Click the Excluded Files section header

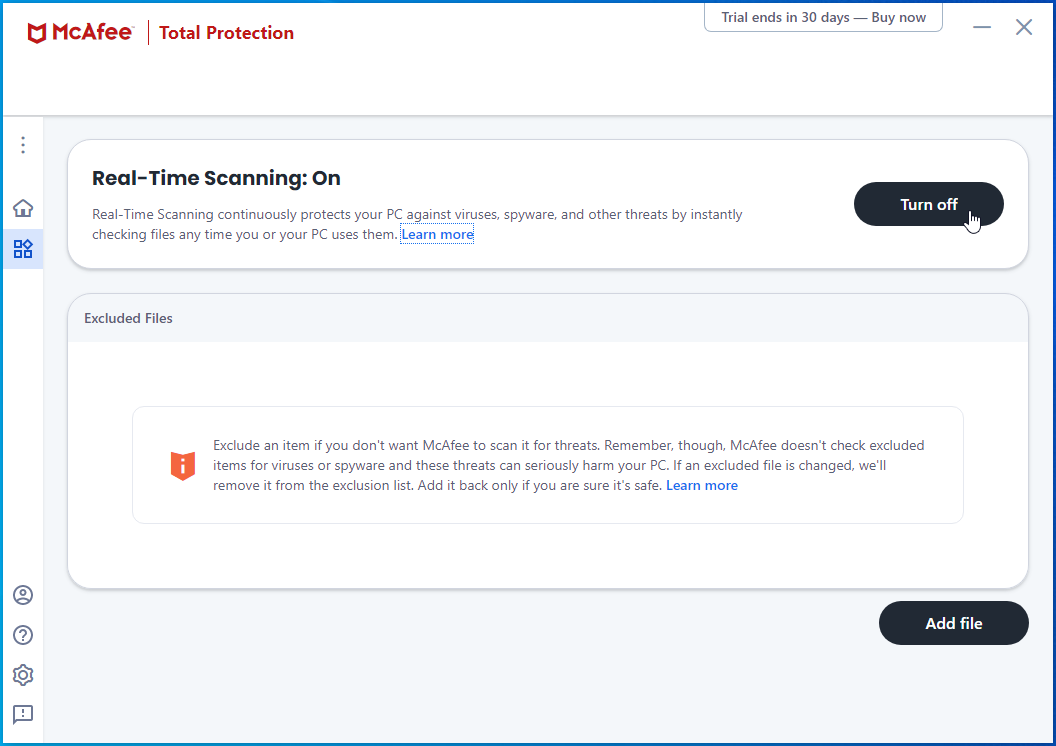pyautogui.click(x=128, y=318)
